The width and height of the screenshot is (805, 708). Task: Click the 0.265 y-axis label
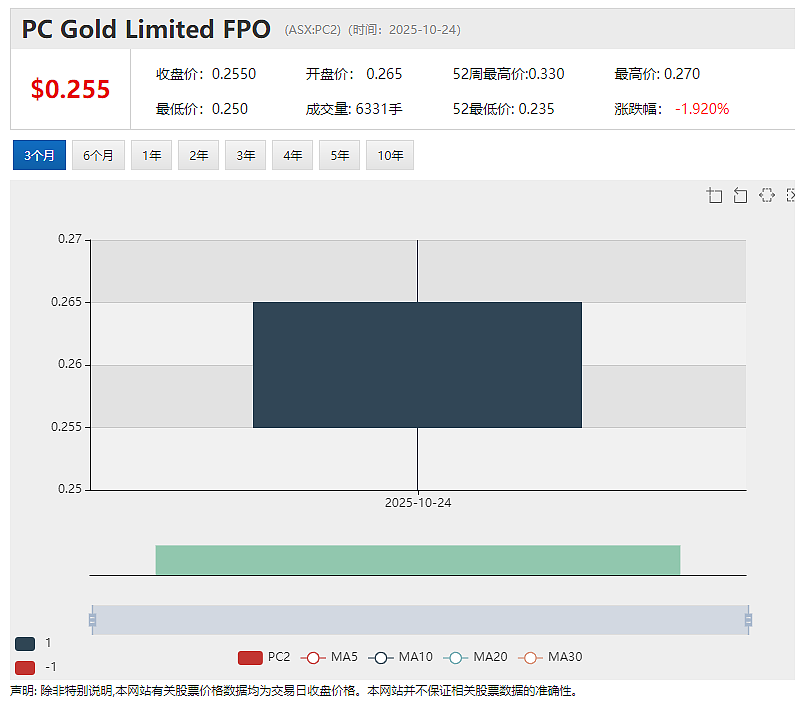(66, 302)
